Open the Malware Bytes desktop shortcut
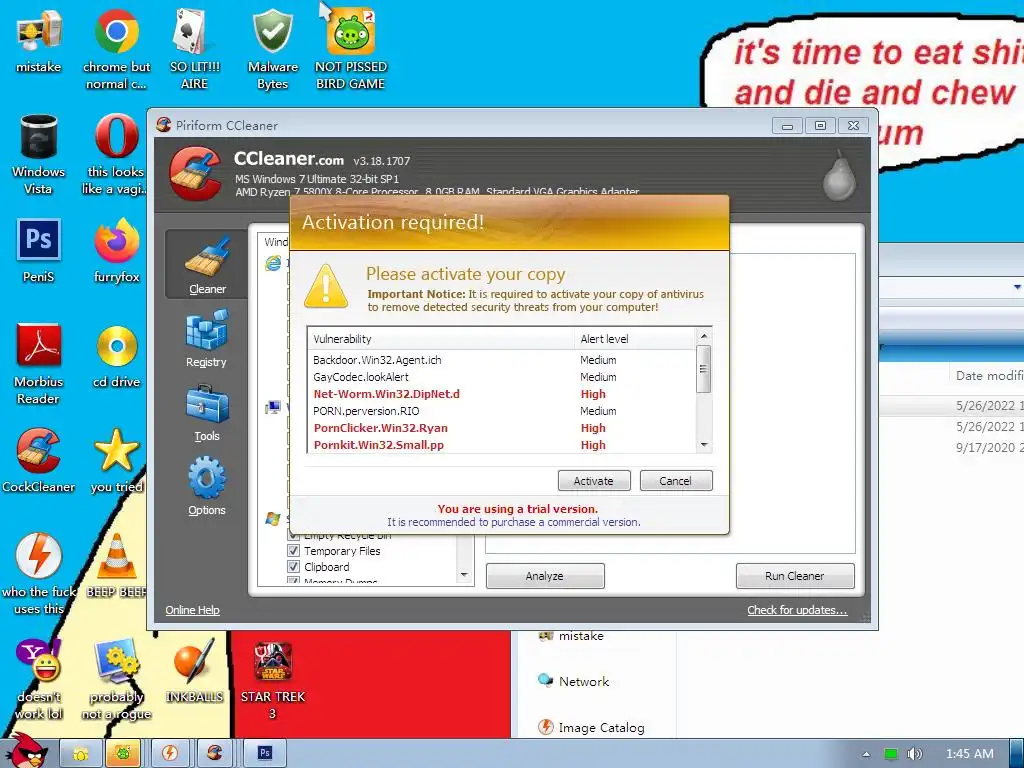1024x768 pixels. [x=272, y=49]
